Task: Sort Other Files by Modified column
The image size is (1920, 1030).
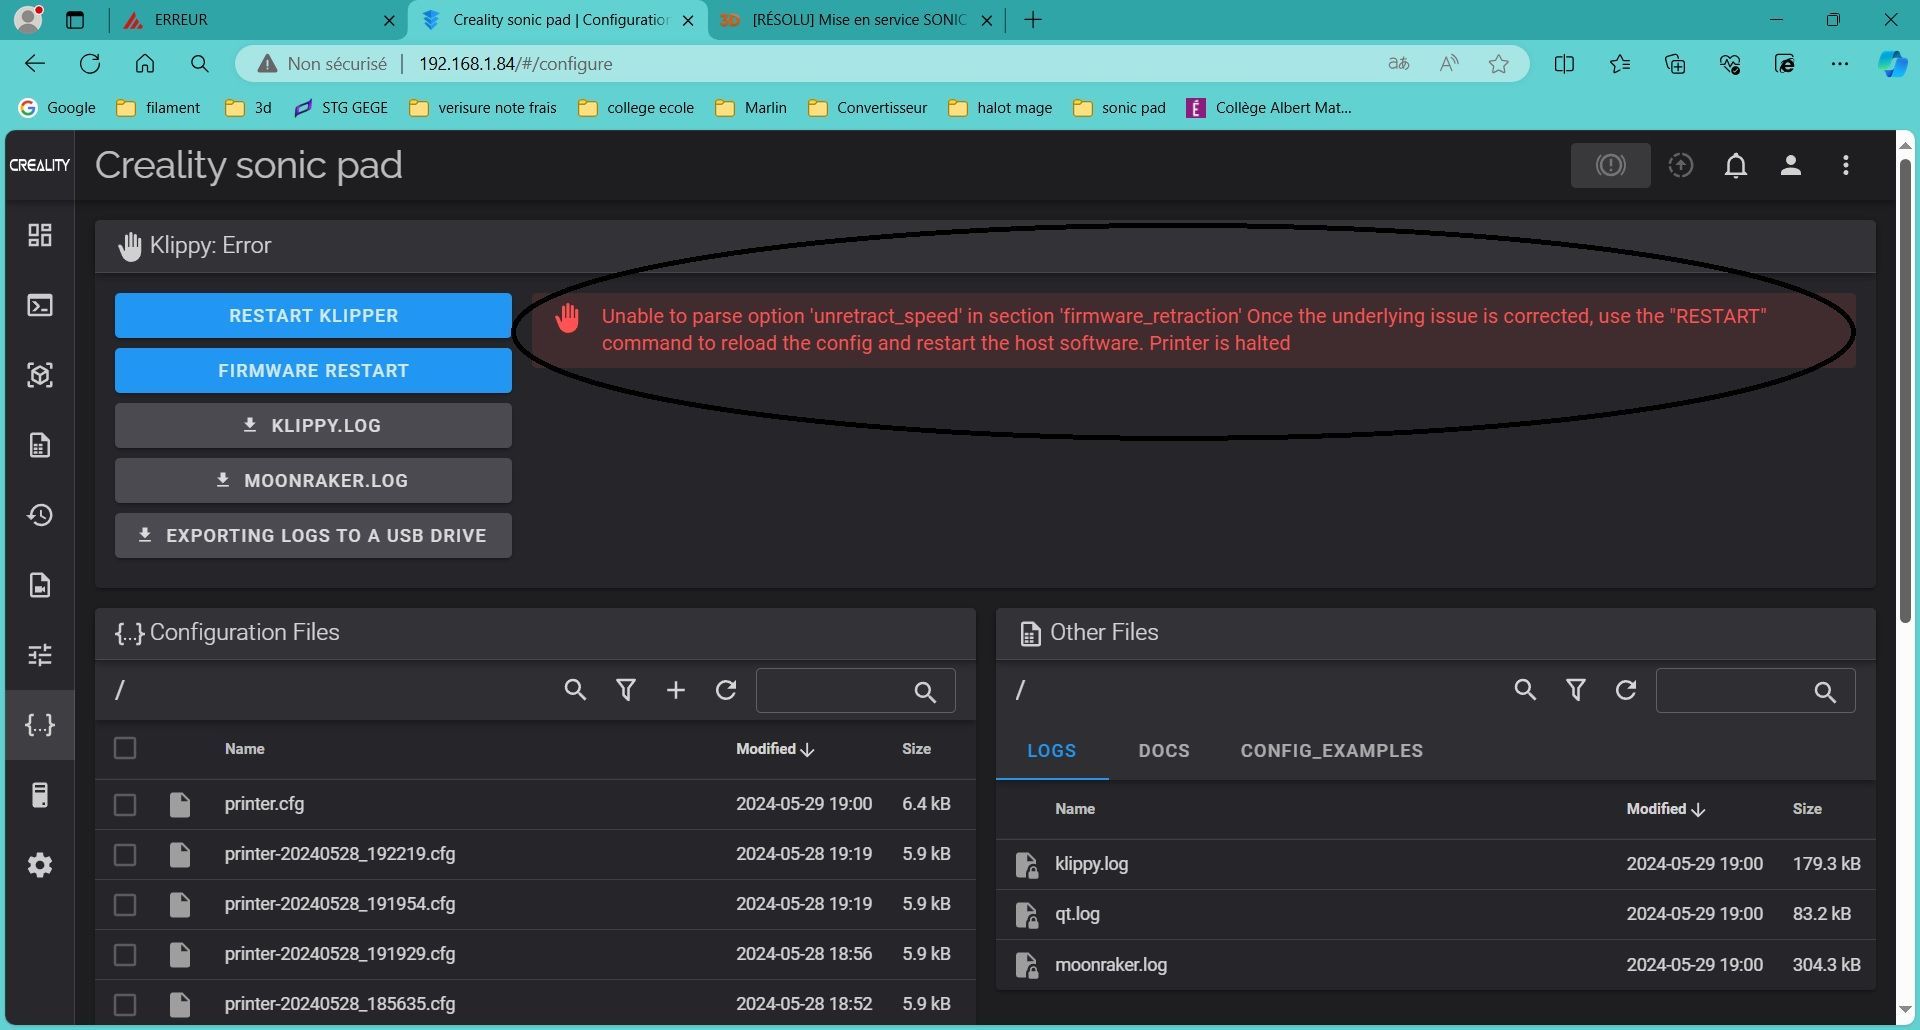Action: pos(1665,809)
